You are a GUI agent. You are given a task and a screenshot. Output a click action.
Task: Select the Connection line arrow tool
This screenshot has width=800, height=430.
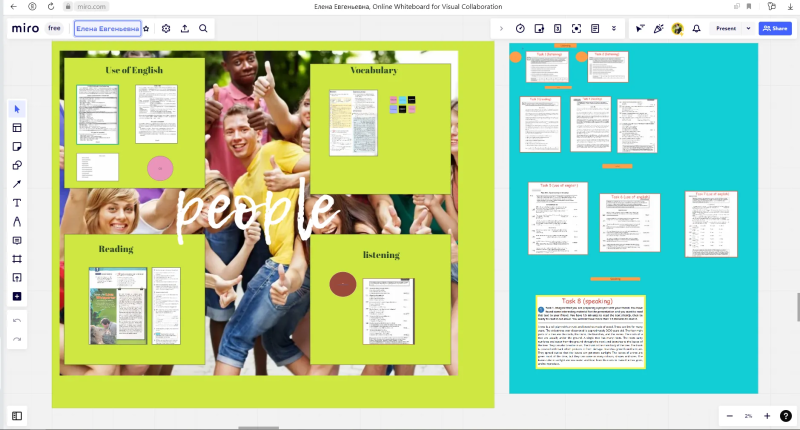(17, 184)
